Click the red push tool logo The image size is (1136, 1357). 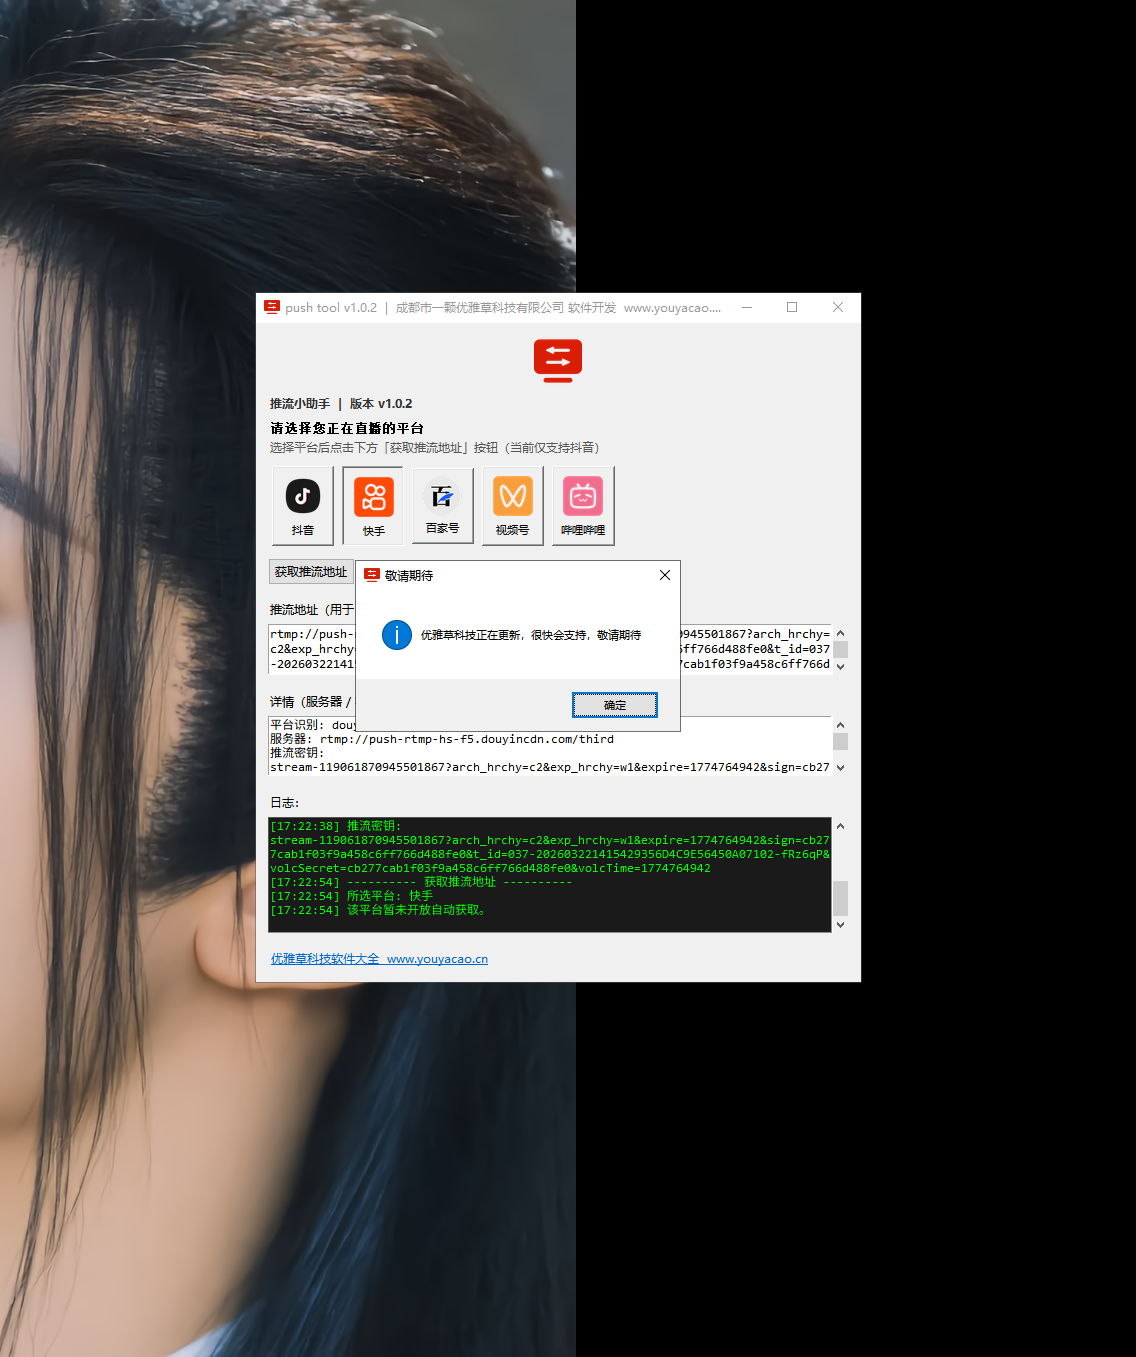558,361
